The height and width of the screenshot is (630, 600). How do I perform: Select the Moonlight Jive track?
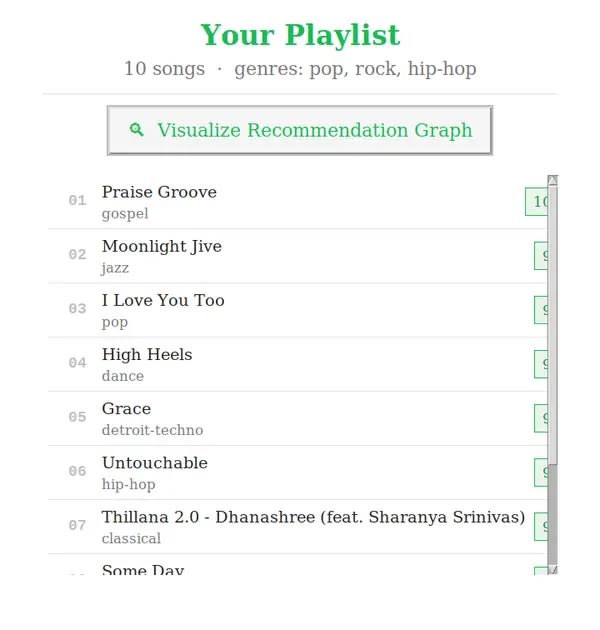[x=298, y=256]
